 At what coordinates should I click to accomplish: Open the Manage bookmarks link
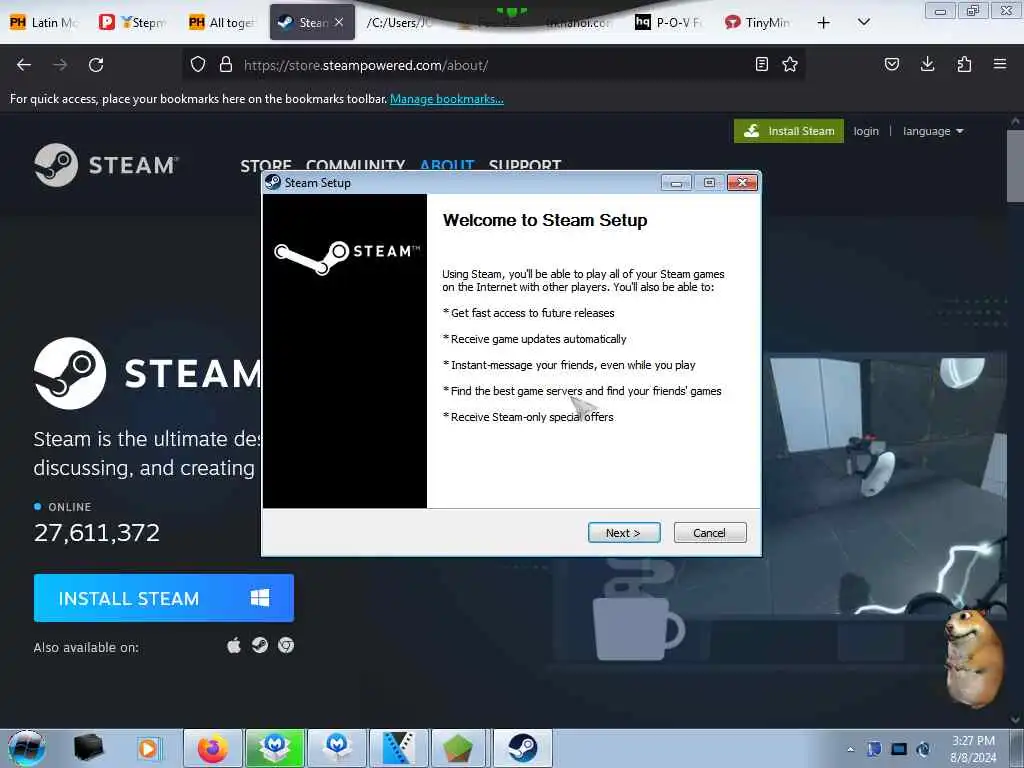pyautogui.click(x=447, y=99)
